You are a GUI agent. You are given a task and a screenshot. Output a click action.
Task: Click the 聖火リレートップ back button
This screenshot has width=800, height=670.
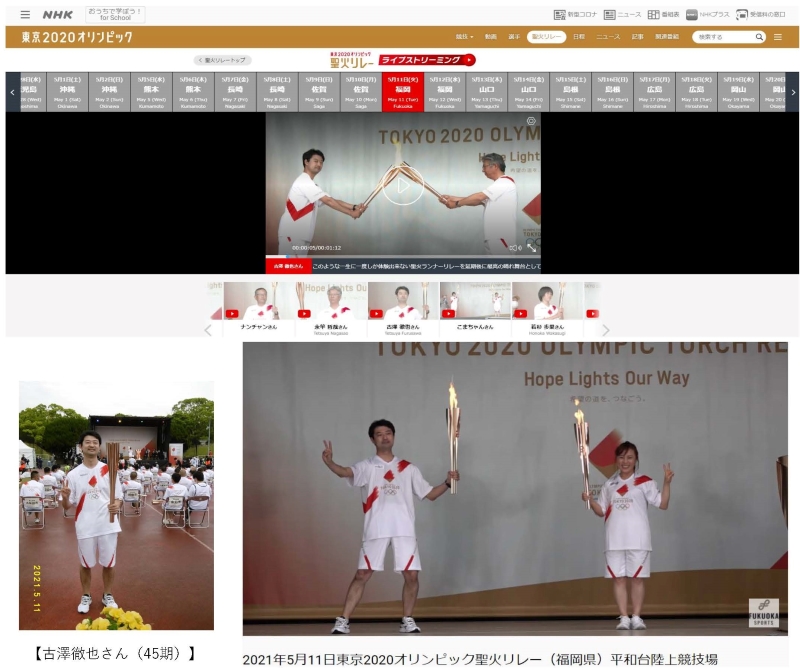tap(222, 60)
